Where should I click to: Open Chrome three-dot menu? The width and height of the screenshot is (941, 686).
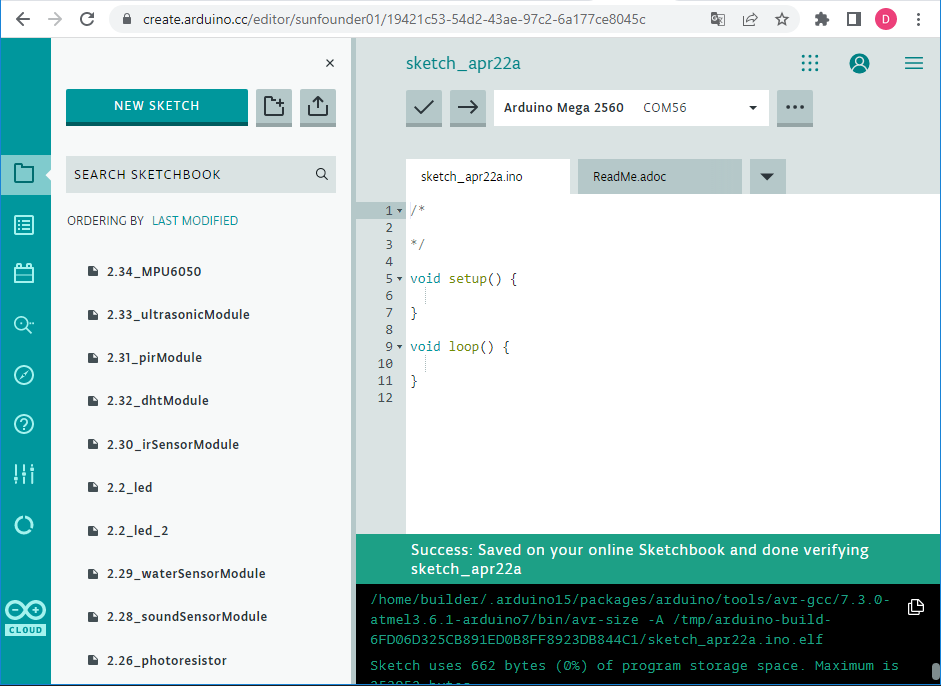(x=918, y=19)
